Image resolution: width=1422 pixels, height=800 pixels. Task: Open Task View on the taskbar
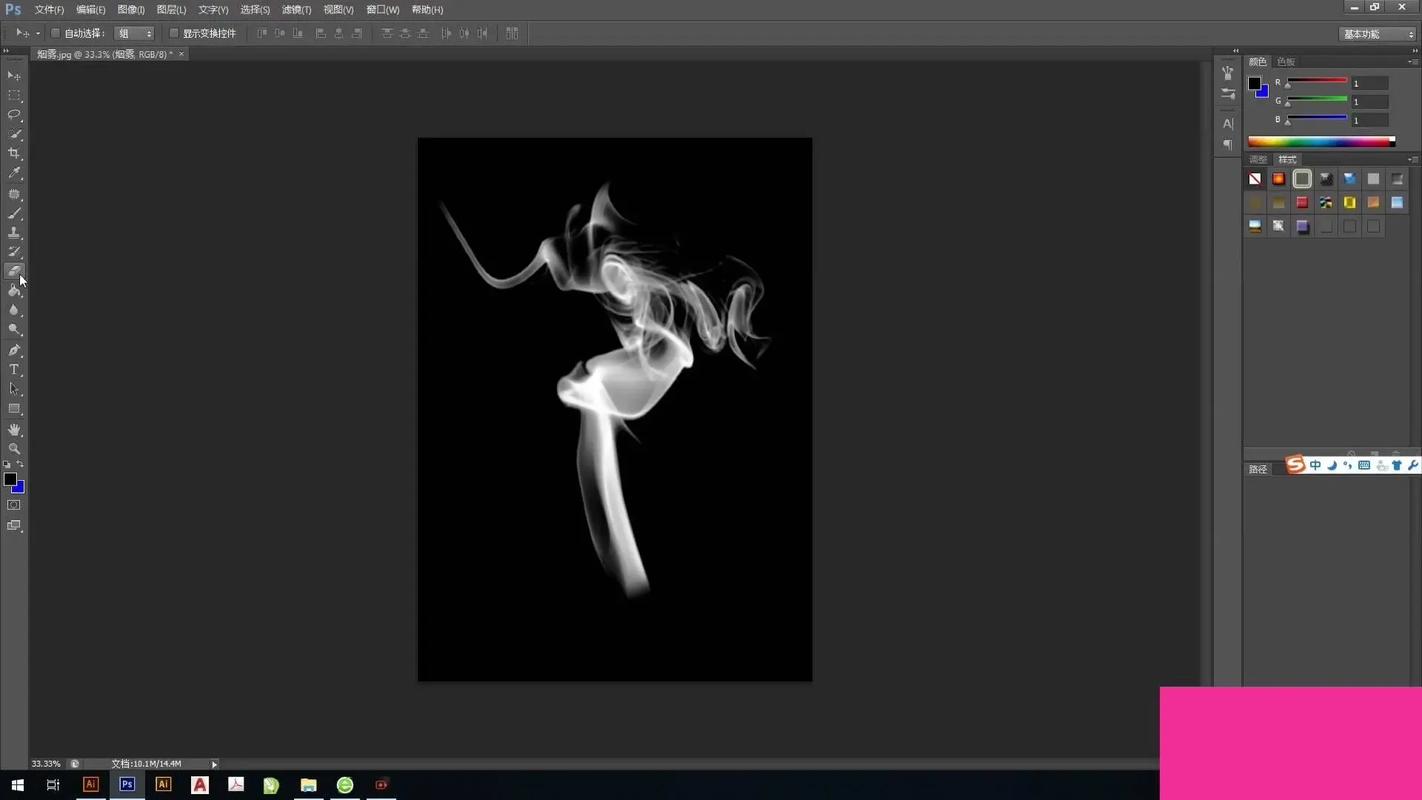(x=53, y=785)
